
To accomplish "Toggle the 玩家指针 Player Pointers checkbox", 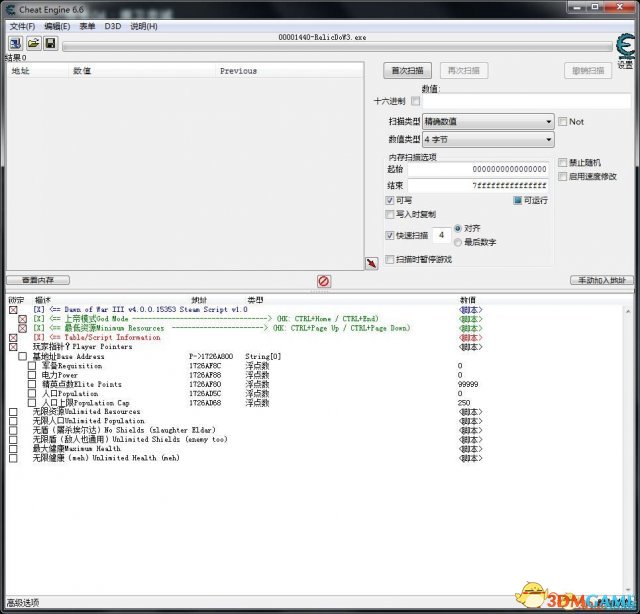I will click(13, 347).
